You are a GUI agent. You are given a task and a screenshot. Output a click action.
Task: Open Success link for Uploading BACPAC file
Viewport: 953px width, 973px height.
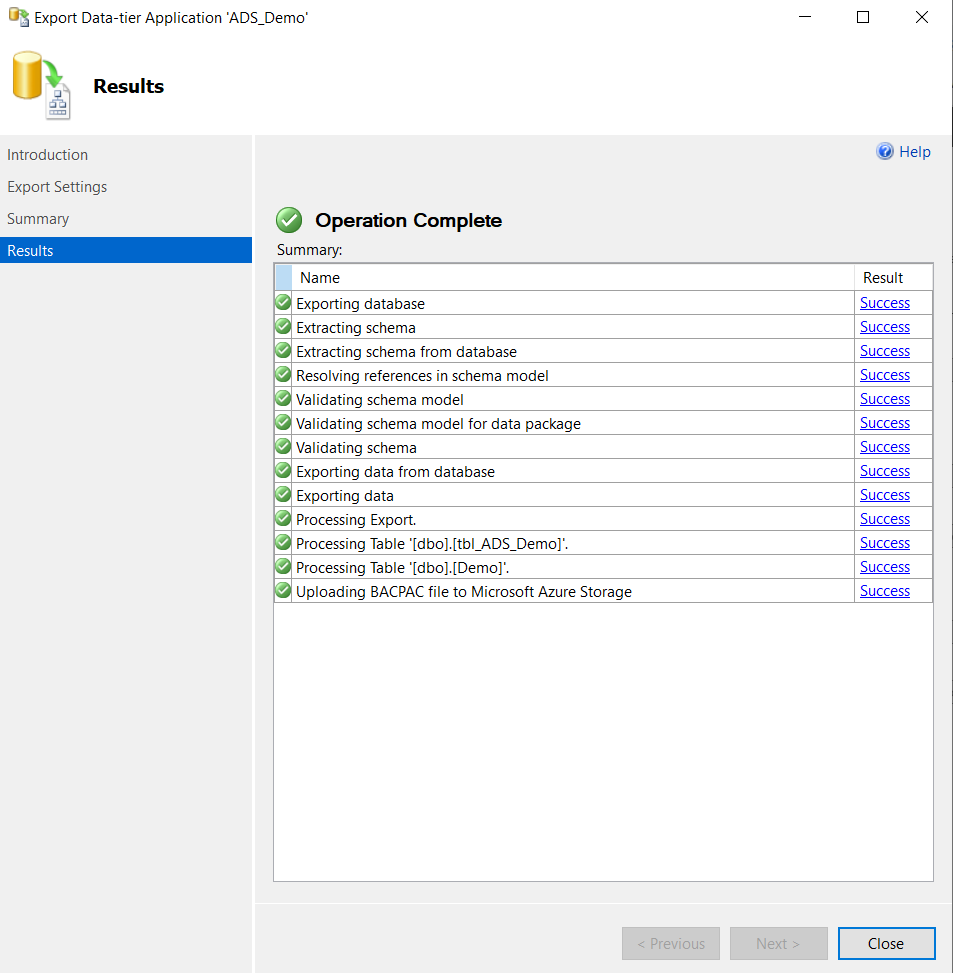click(x=885, y=591)
